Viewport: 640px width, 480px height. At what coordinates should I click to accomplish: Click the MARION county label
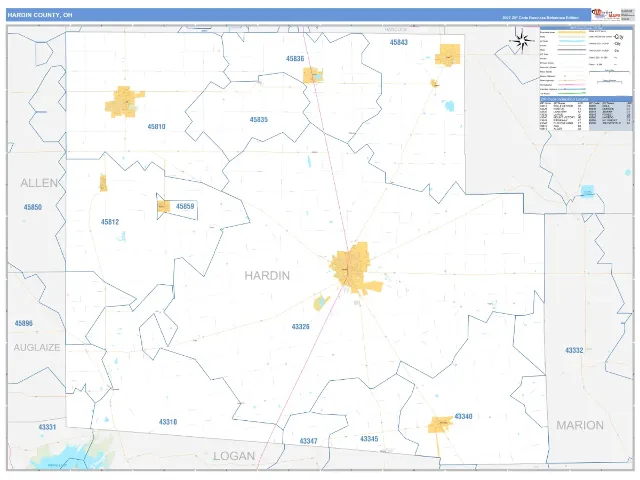point(580,425)
